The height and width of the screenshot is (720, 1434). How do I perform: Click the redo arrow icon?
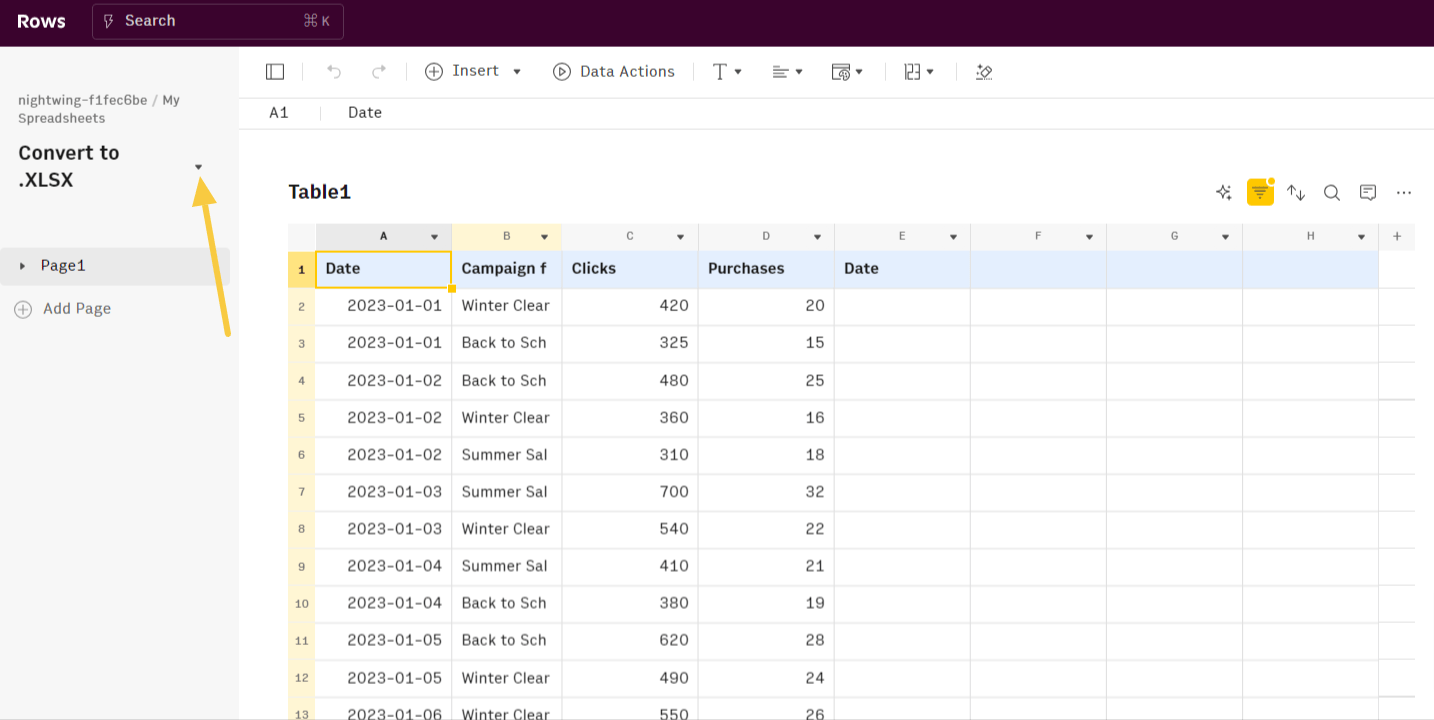(379, 72)
